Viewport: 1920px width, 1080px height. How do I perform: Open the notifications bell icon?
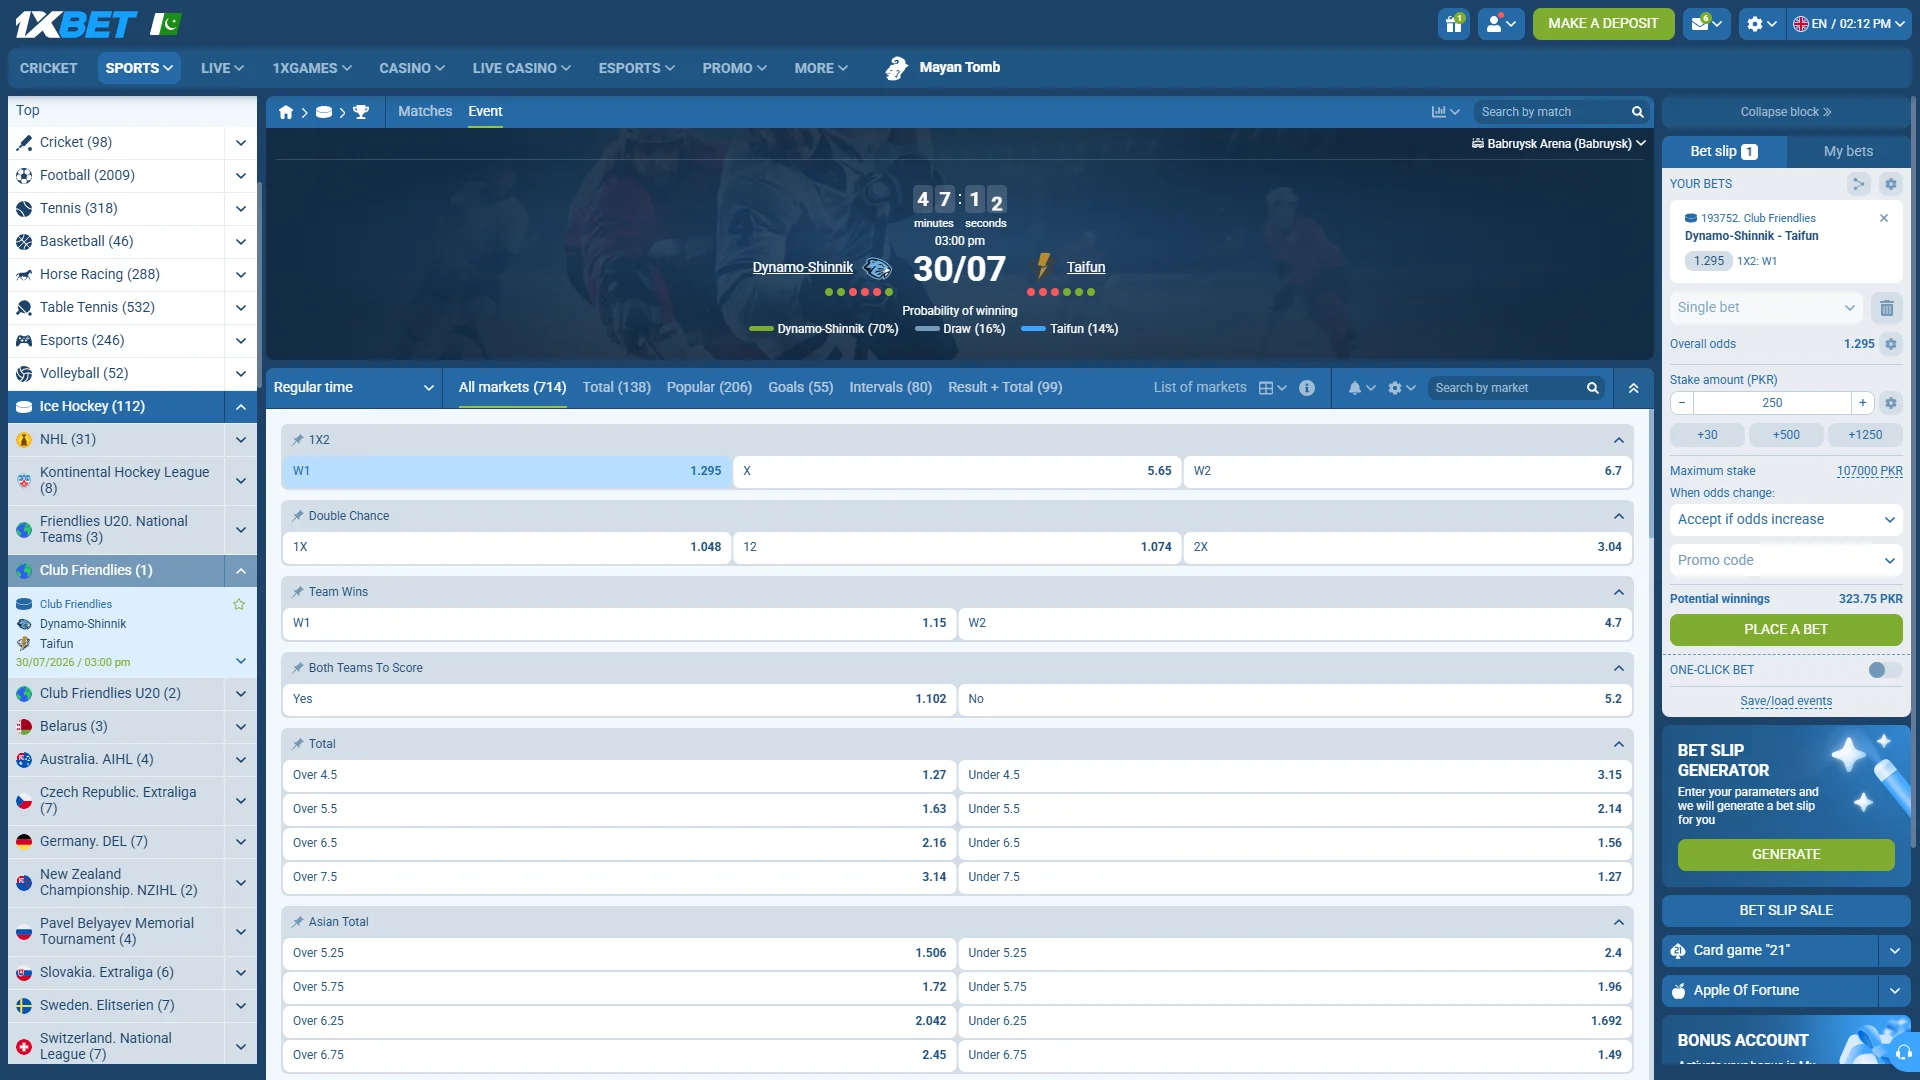point(1361,388)
